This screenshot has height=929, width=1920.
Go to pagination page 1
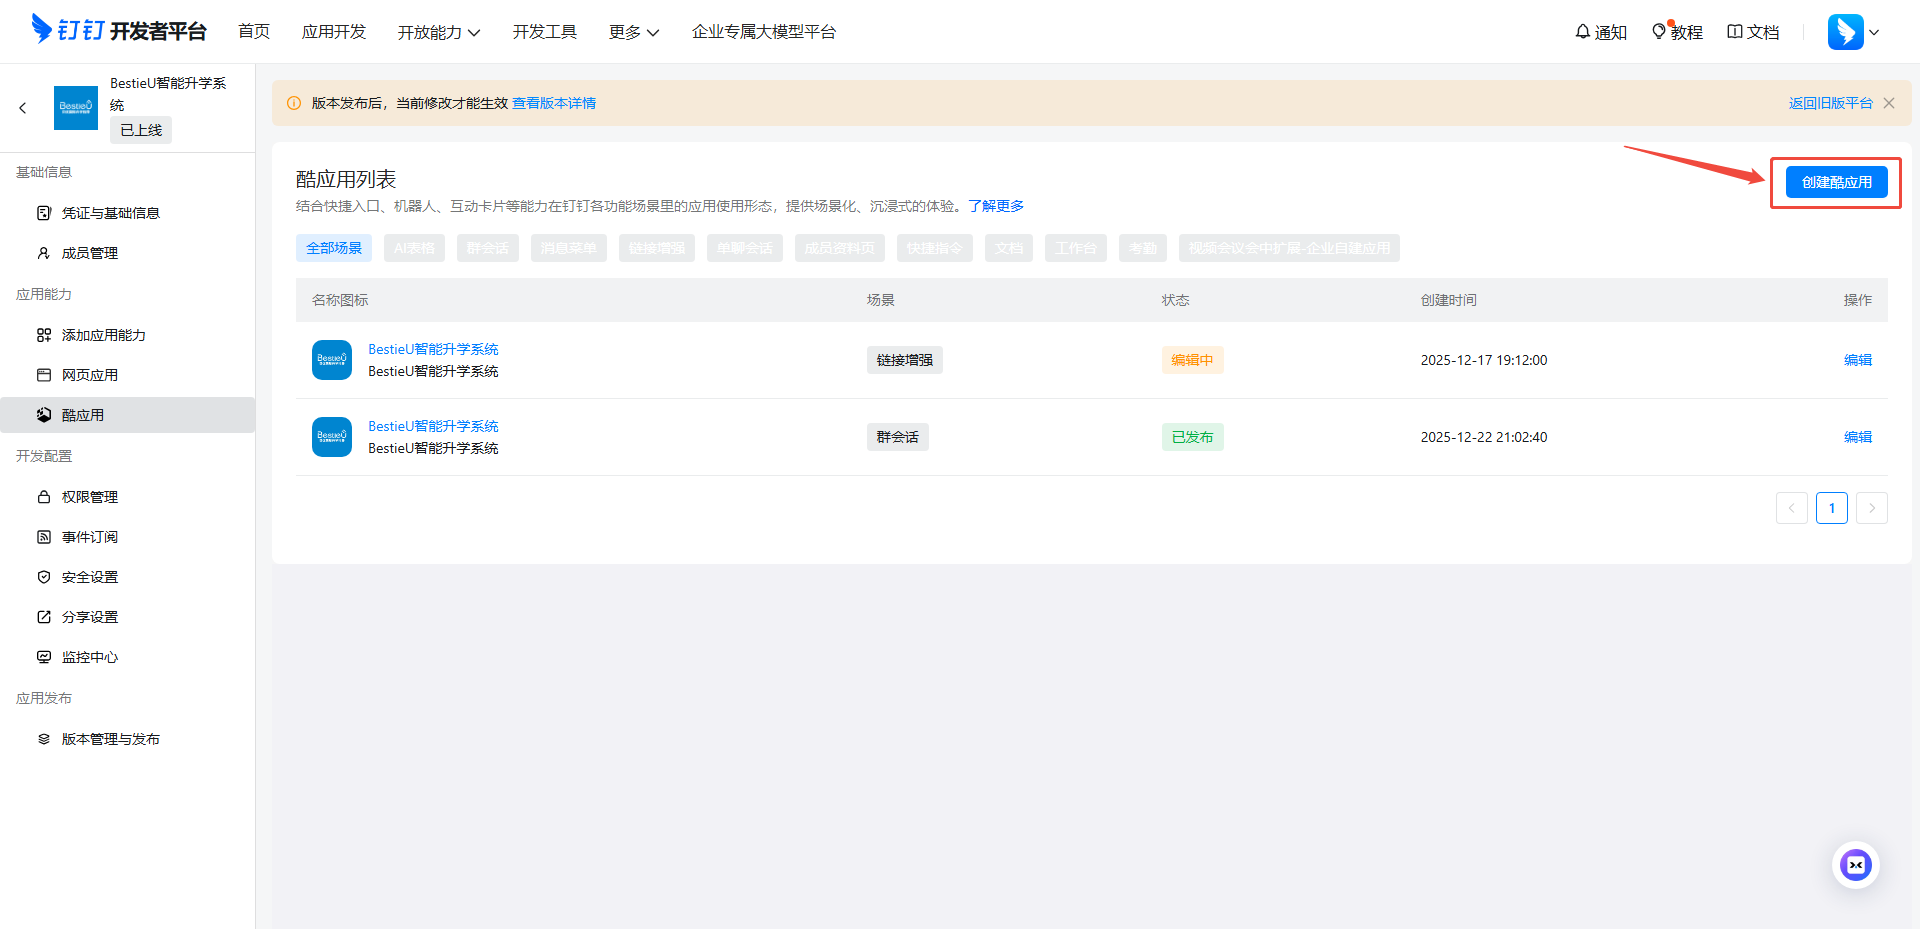click(1831, 508)
